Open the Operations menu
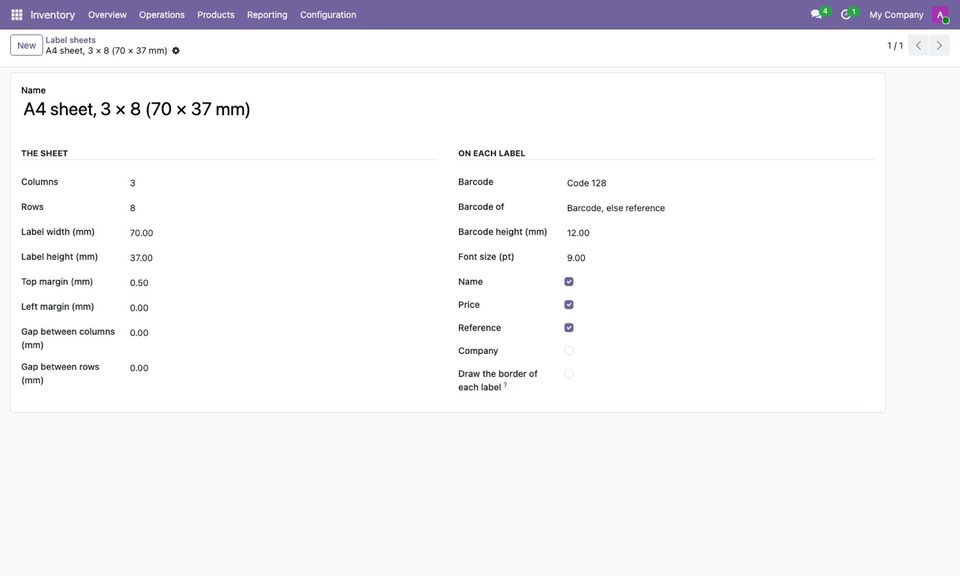Screen dimensions: 960x576 pos(162,15)
